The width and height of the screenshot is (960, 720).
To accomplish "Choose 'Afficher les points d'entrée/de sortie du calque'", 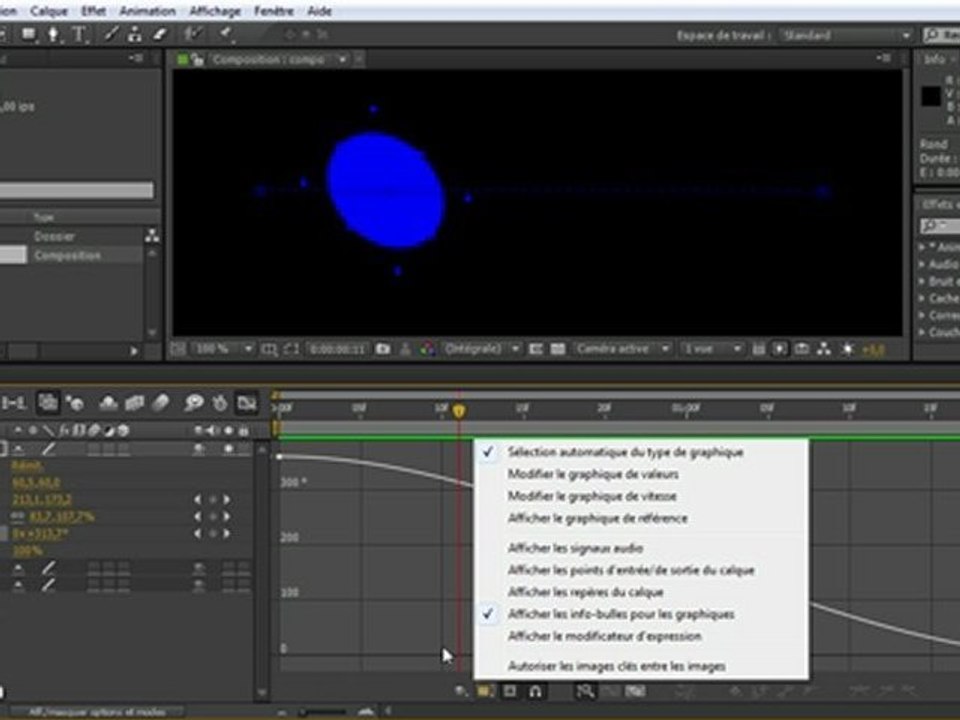I will [641, 570].
